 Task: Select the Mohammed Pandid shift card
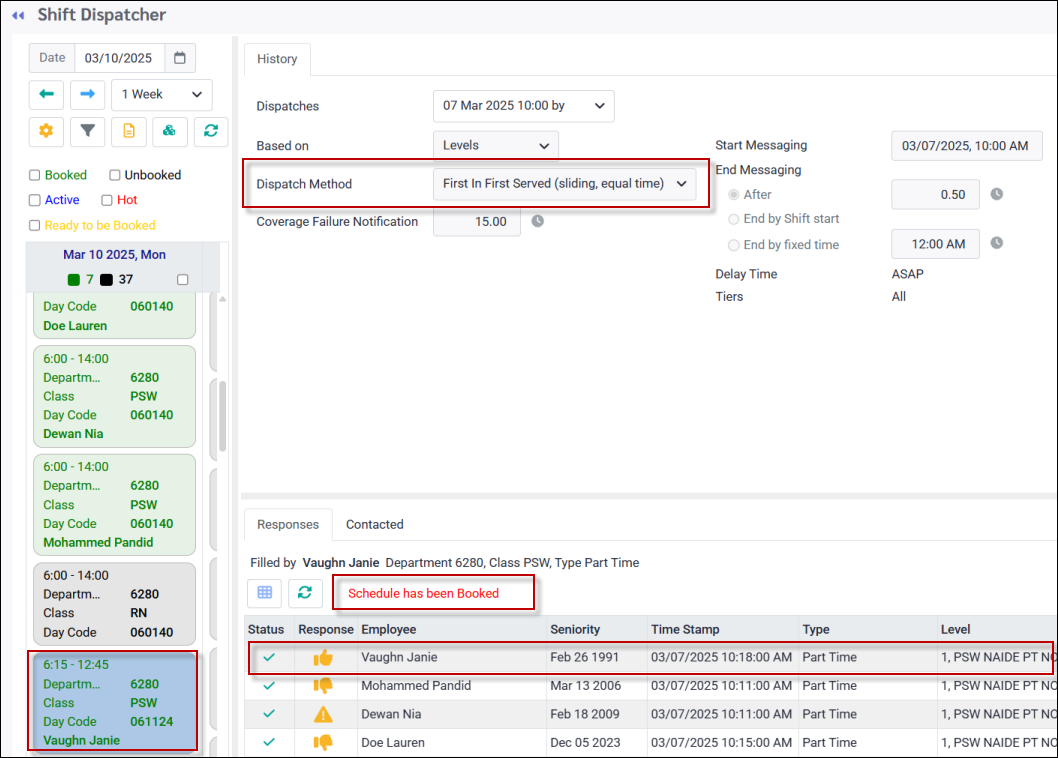(114, 504)
